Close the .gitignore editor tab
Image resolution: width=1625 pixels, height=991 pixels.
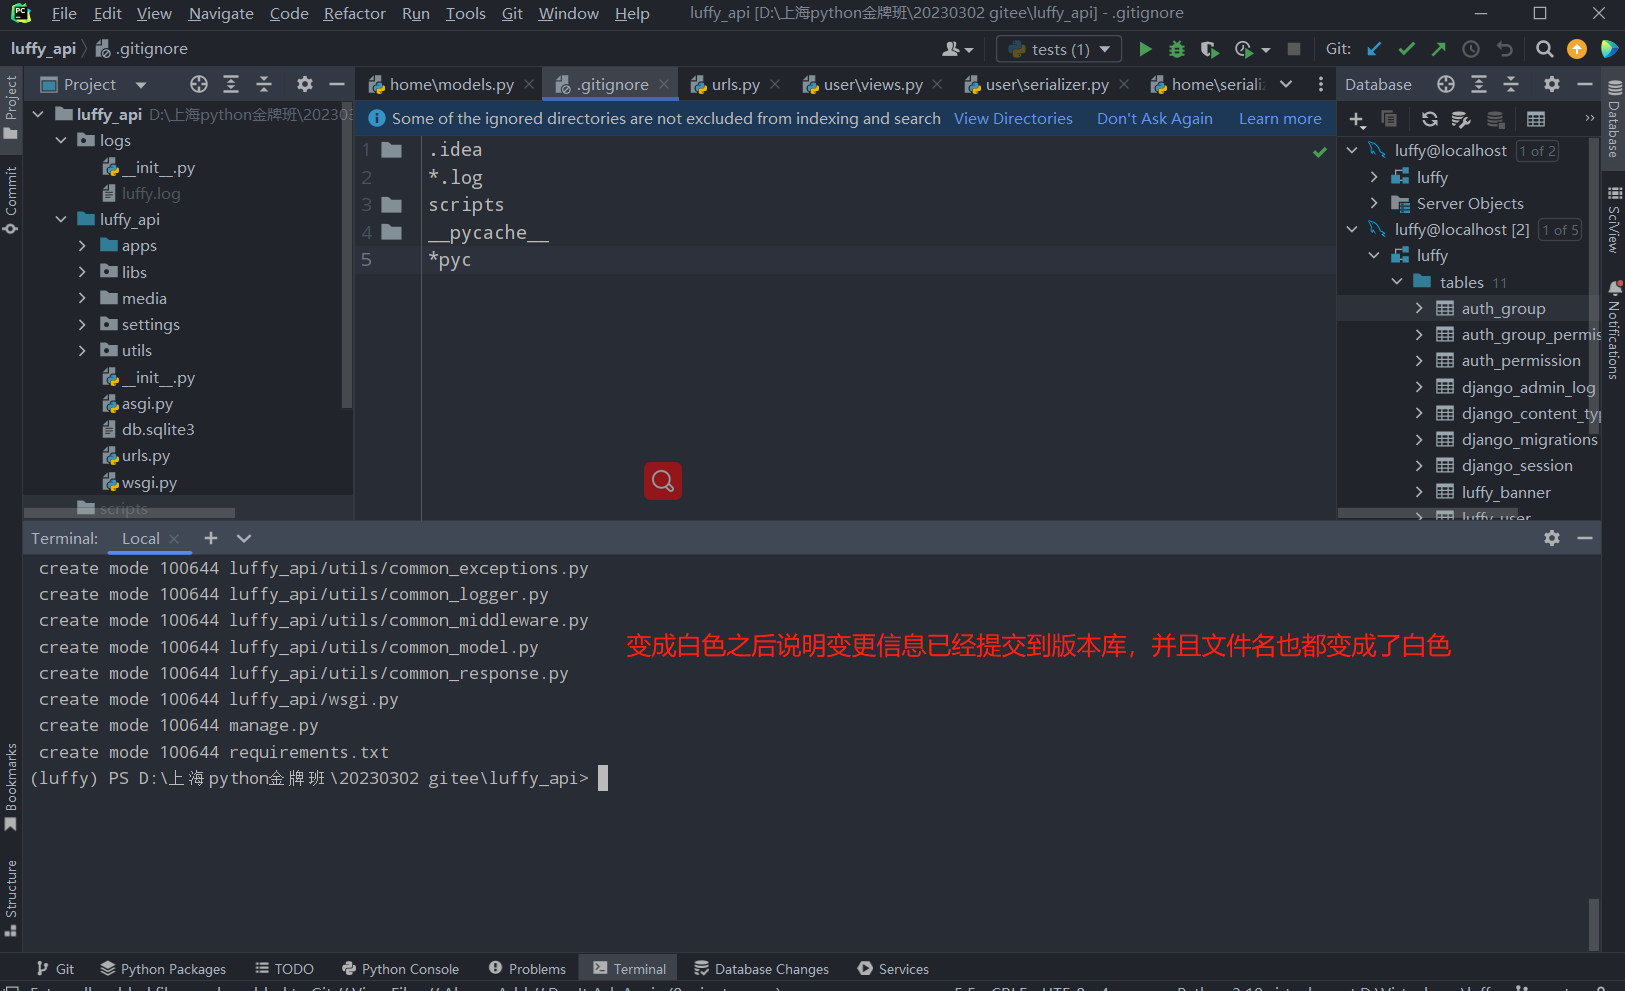click(664, 85)
